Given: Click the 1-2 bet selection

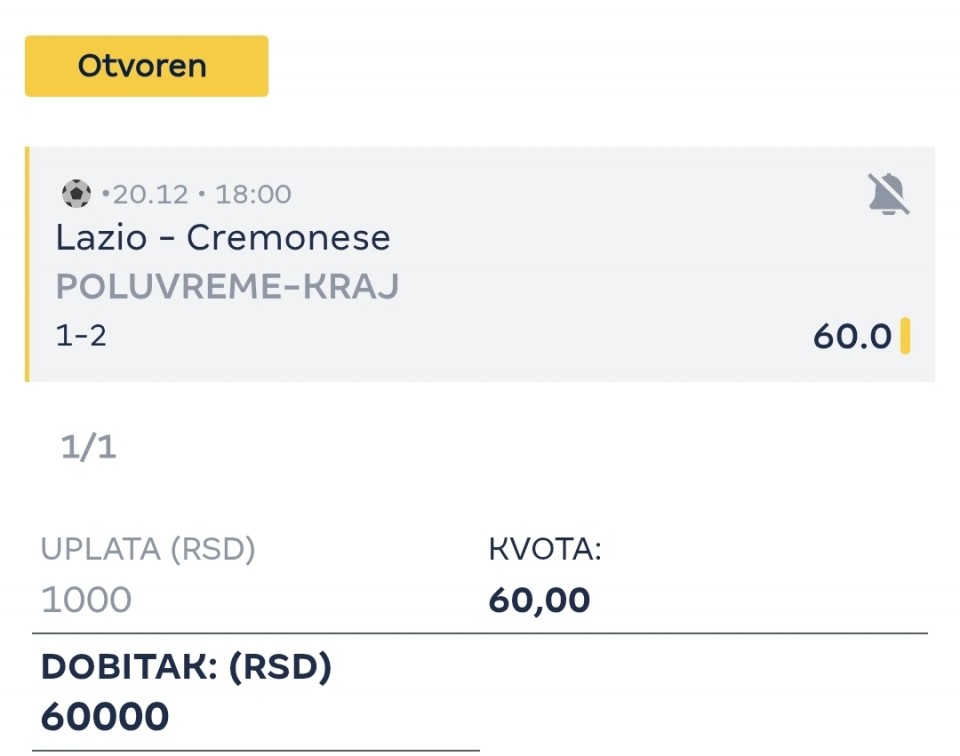Looking at the screenshot, I should [81, 336].
